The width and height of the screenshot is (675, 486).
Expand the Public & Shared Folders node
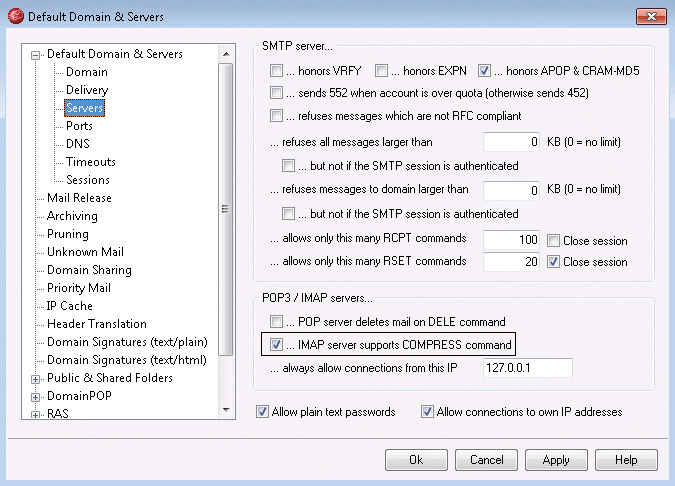tap(36, 379)
